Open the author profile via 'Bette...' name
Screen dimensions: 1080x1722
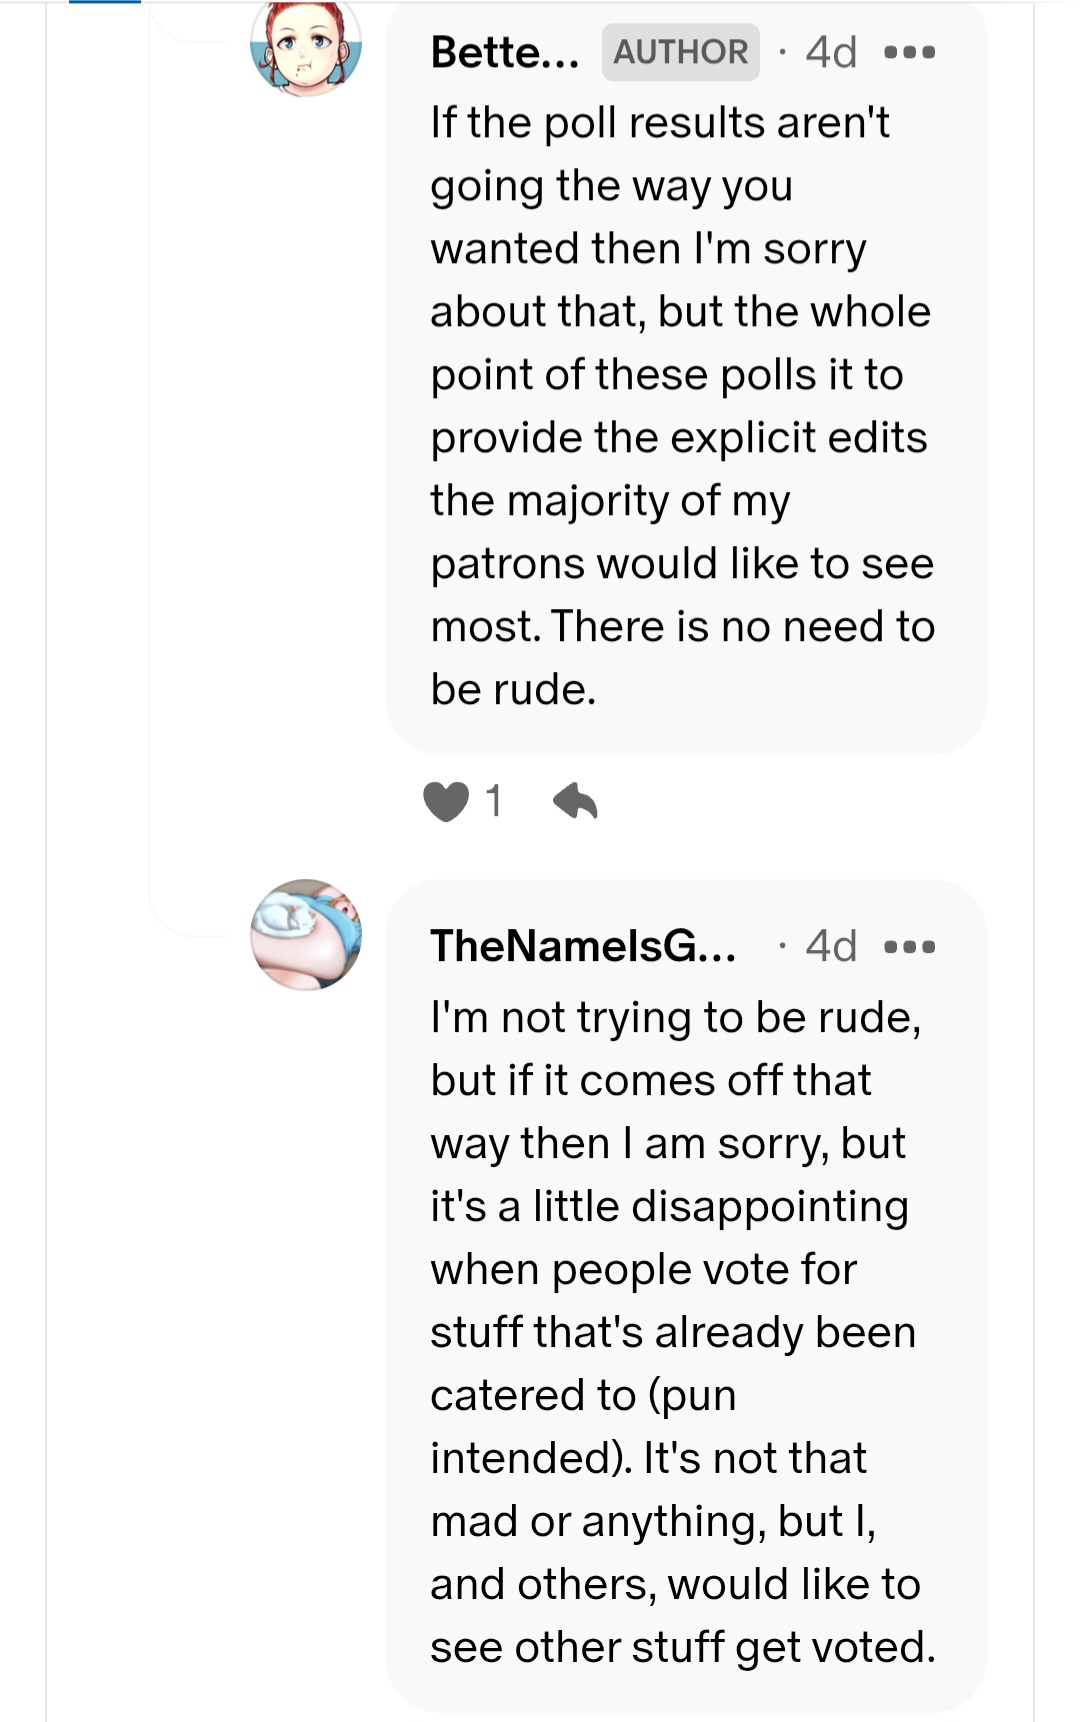(x=505, y=52)
